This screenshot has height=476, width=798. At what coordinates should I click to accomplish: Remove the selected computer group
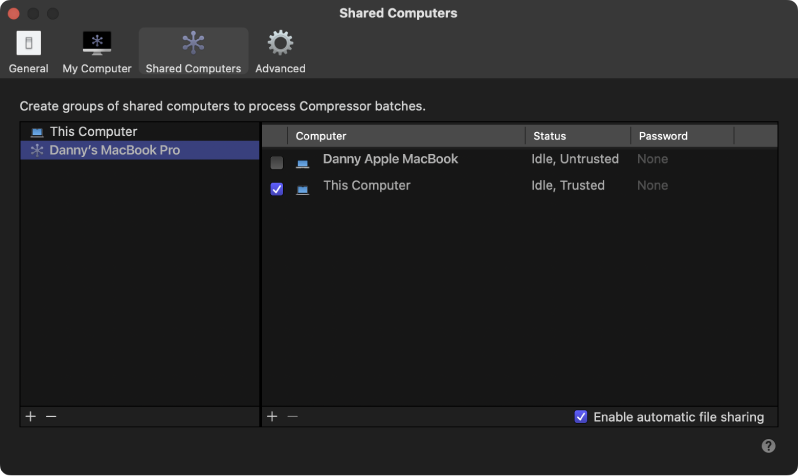tap(51, 416)
